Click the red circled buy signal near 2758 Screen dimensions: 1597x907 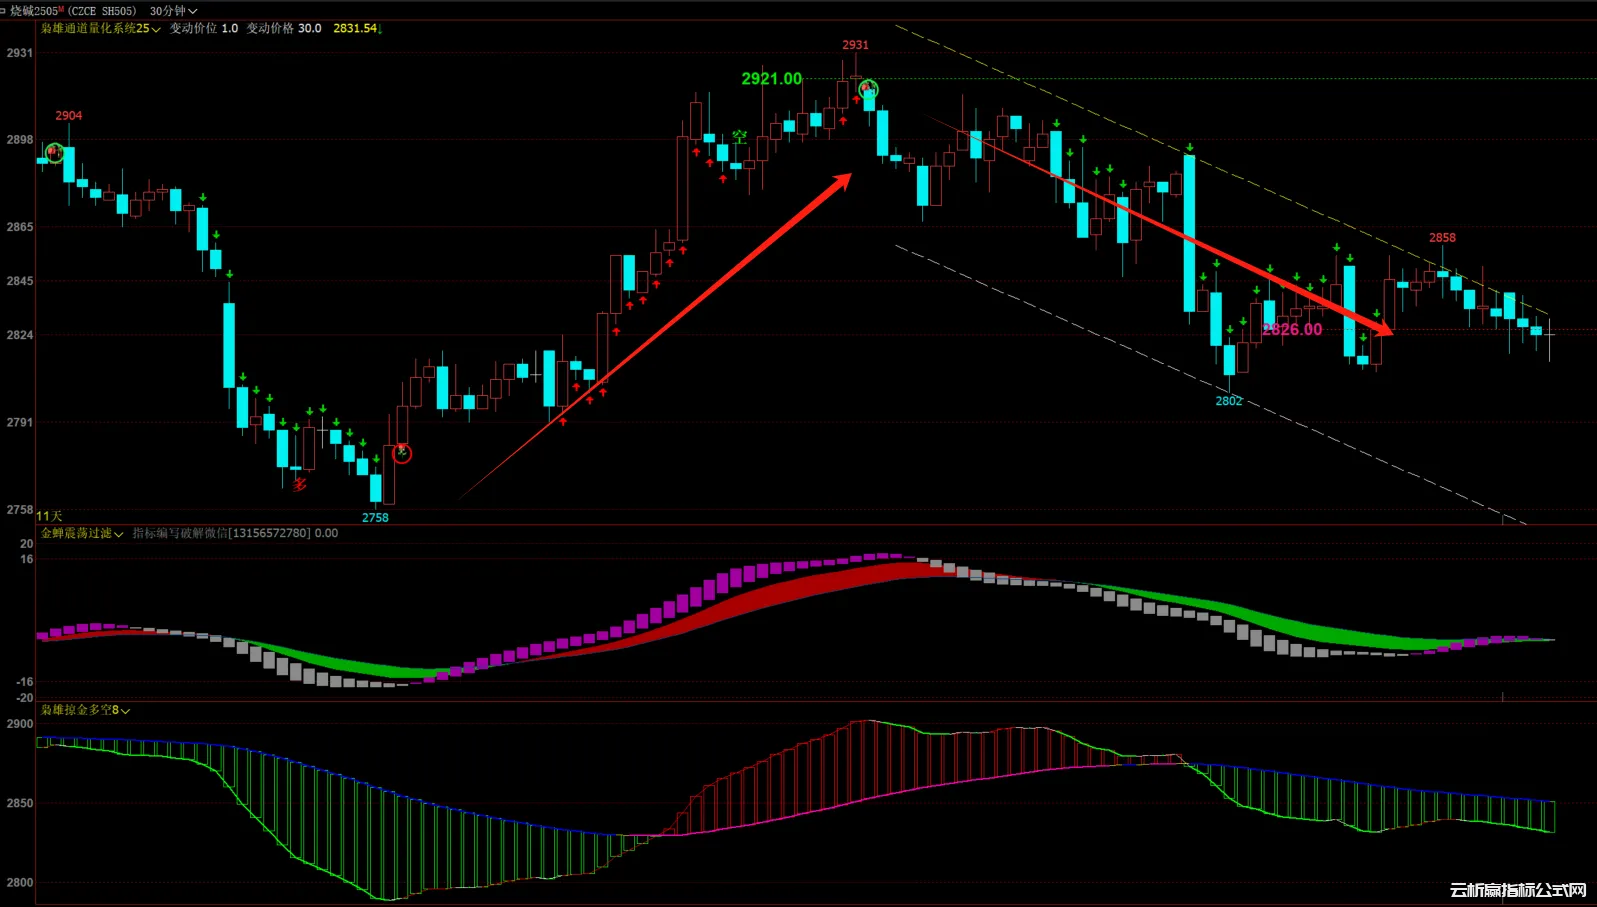pos(402,453)
